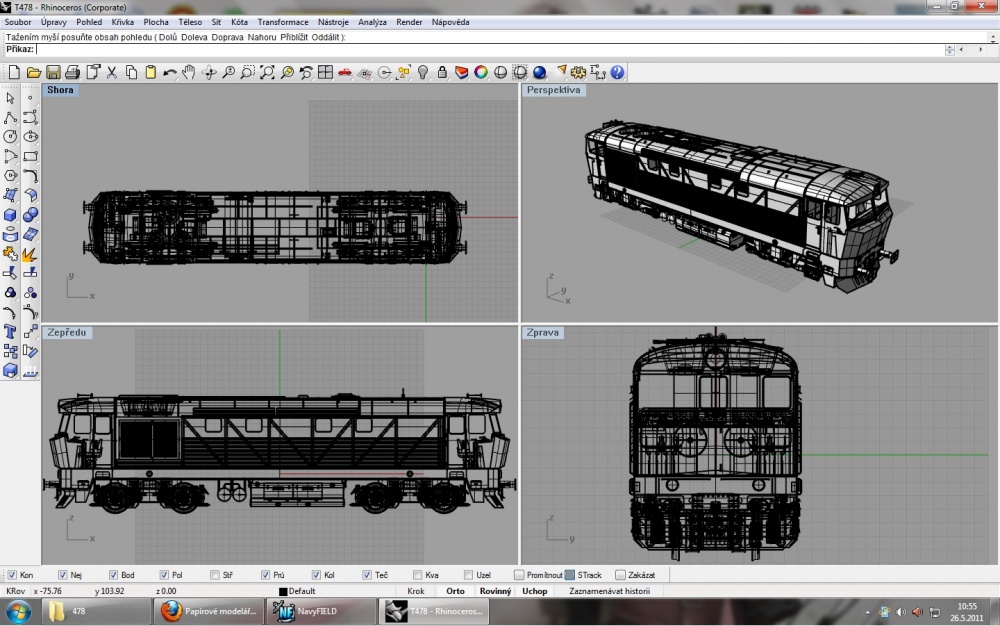Select the Zoom Extents icon
The width and height of the screenshot is (1000, 626).
point(267,73)
